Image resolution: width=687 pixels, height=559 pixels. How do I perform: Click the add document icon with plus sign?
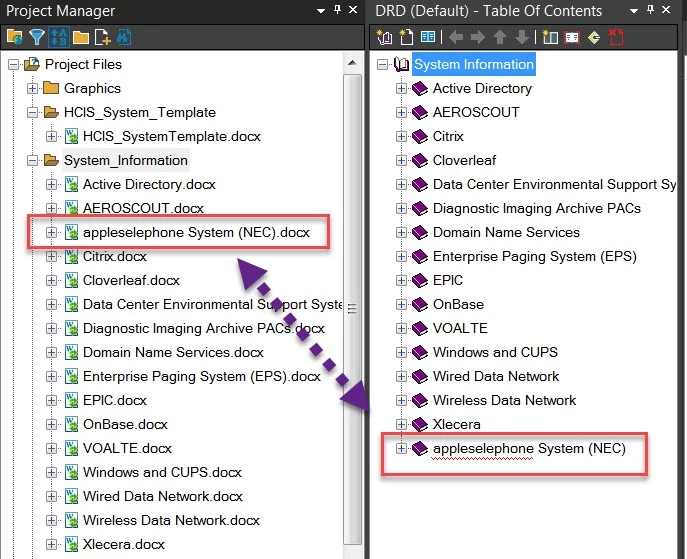click(x=103, y=38)
